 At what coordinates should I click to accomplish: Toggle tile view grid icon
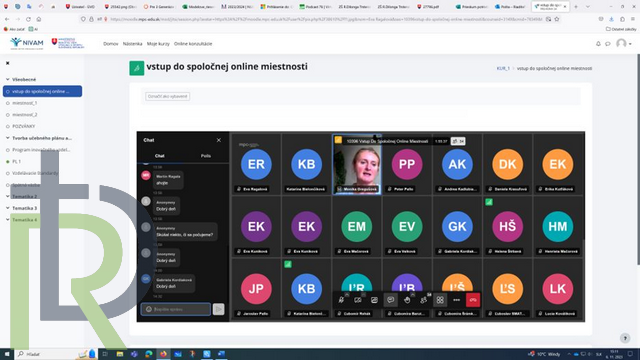pos(440,300)
